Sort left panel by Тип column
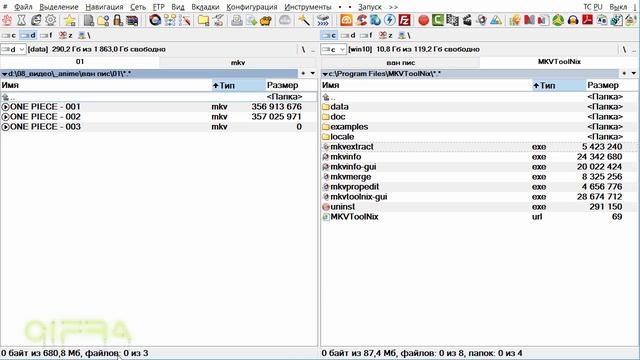Image resolution: width=640 pixels, height=360 pixels. [238, 85]
